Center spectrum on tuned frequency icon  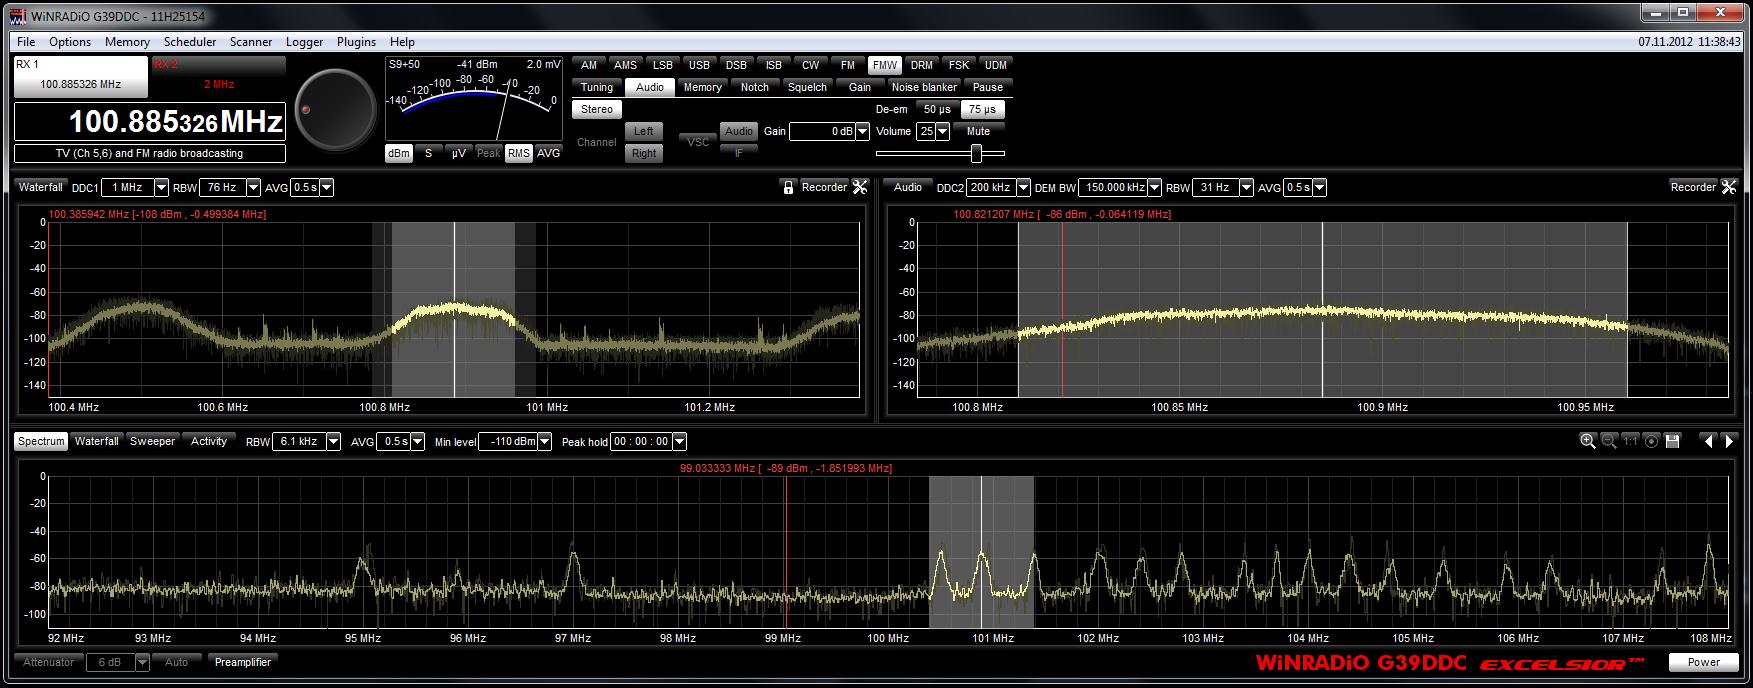1651,441
